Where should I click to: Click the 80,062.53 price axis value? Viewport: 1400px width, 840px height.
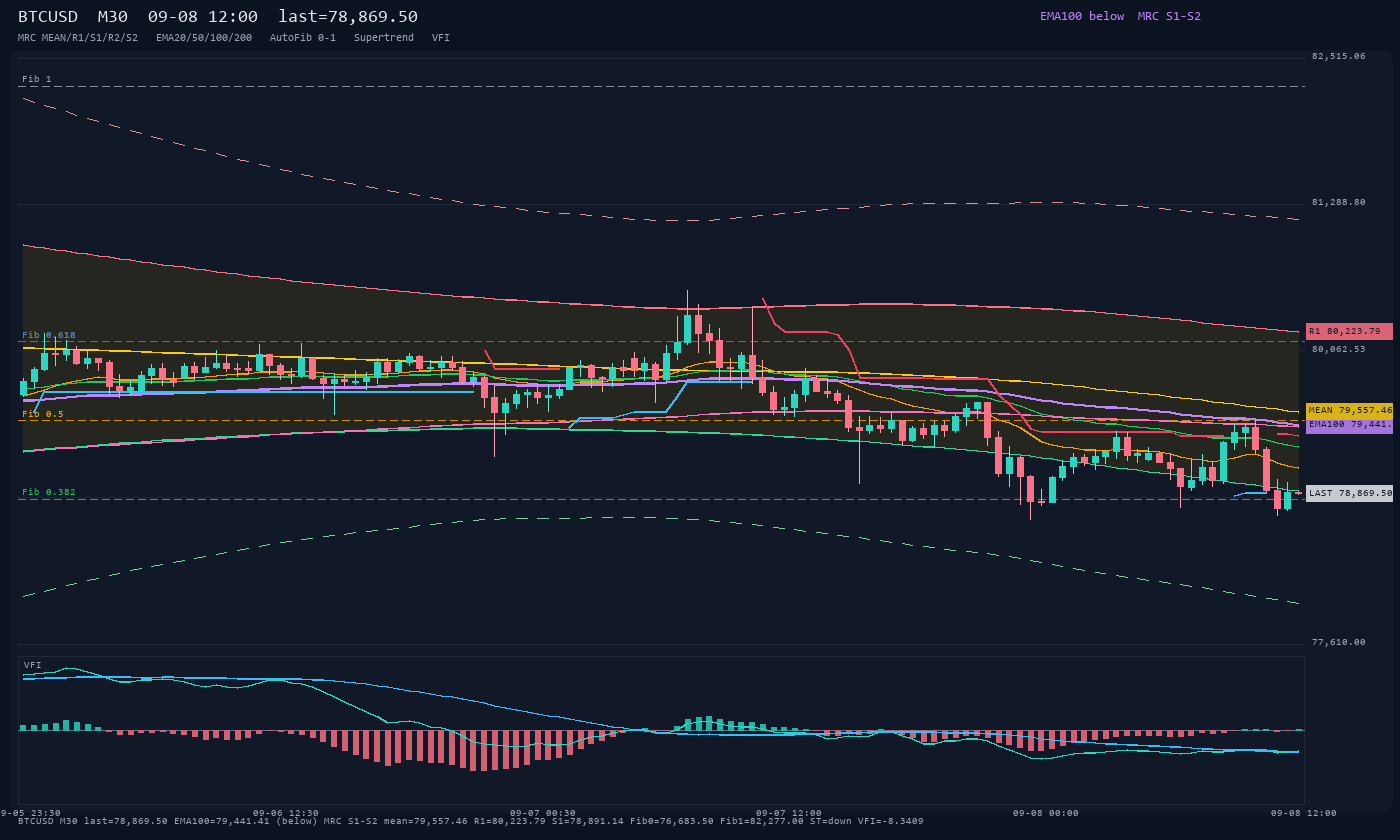[x=1338, y=349]
